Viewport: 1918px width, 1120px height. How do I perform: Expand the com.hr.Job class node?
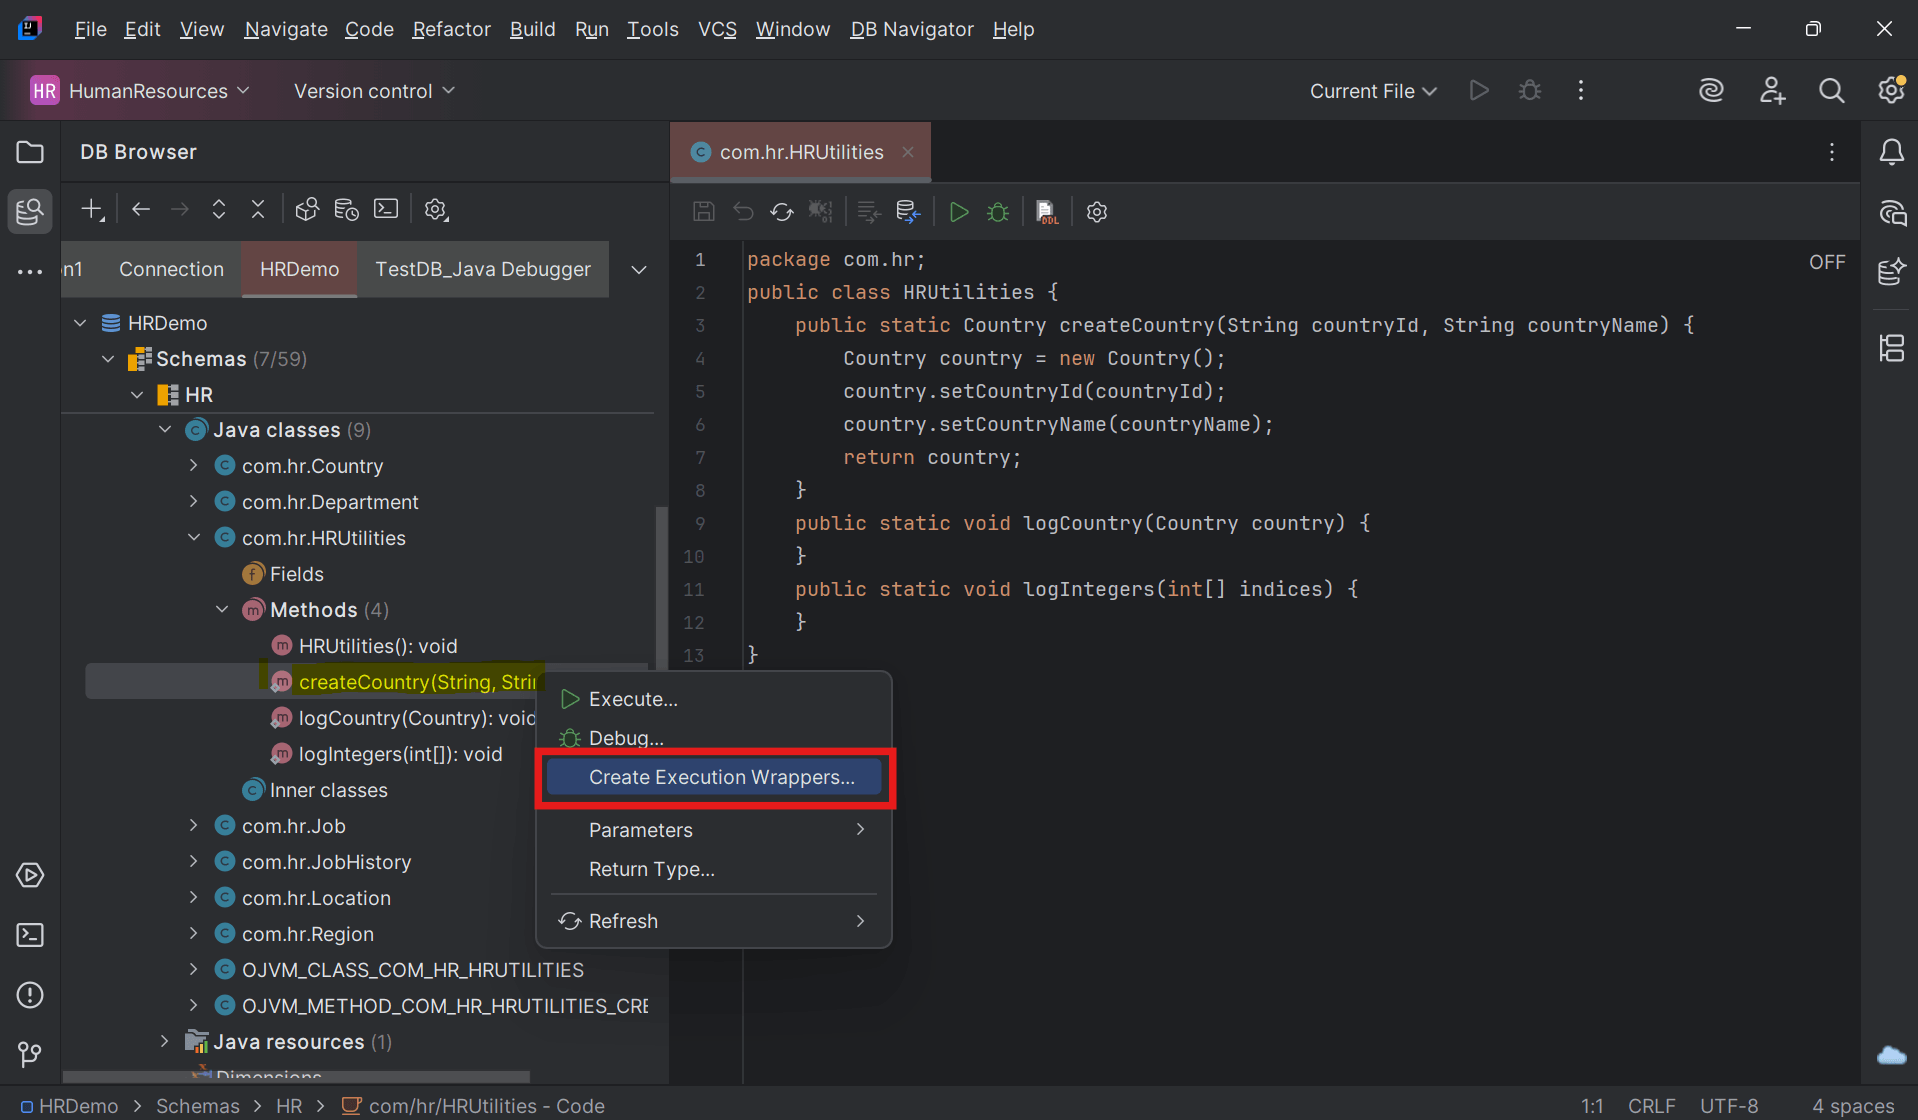[x=193, y=825]
